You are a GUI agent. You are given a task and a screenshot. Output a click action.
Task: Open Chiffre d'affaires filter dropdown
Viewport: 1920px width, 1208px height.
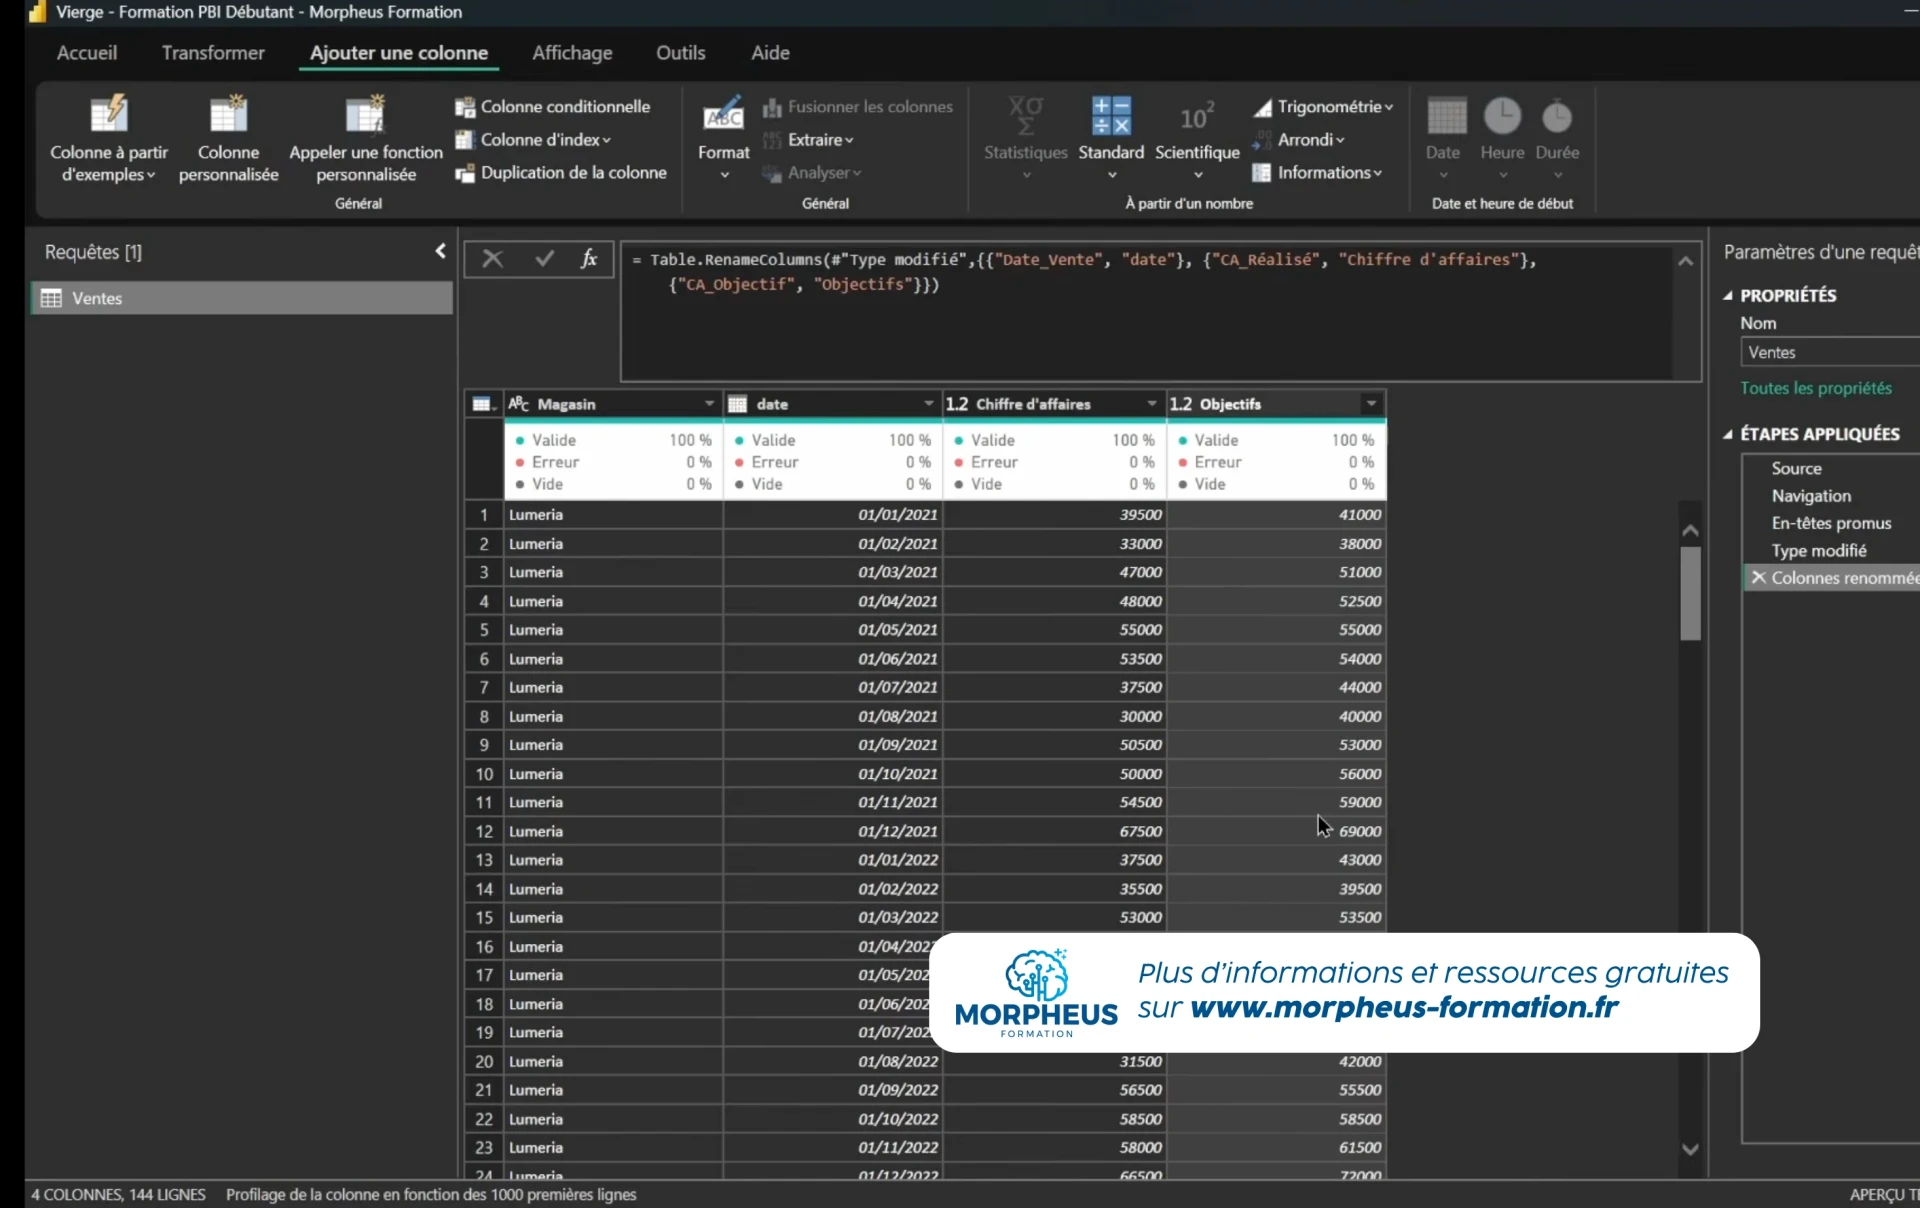(x=1152, y=404)
